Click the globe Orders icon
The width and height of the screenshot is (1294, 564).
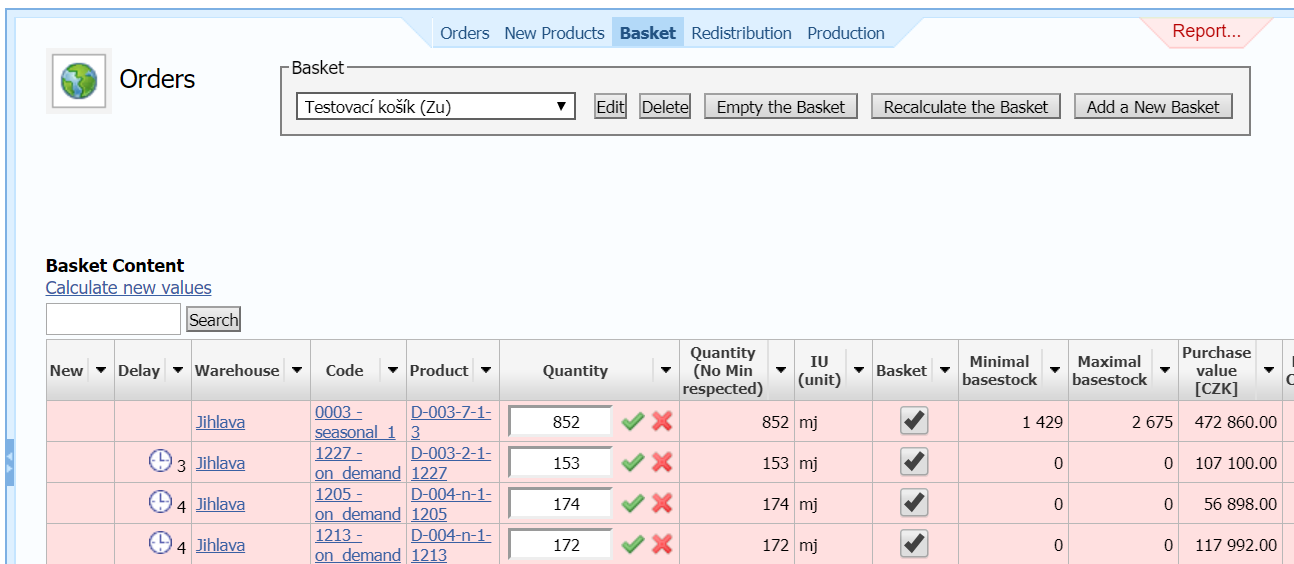[x=79, y=80]
